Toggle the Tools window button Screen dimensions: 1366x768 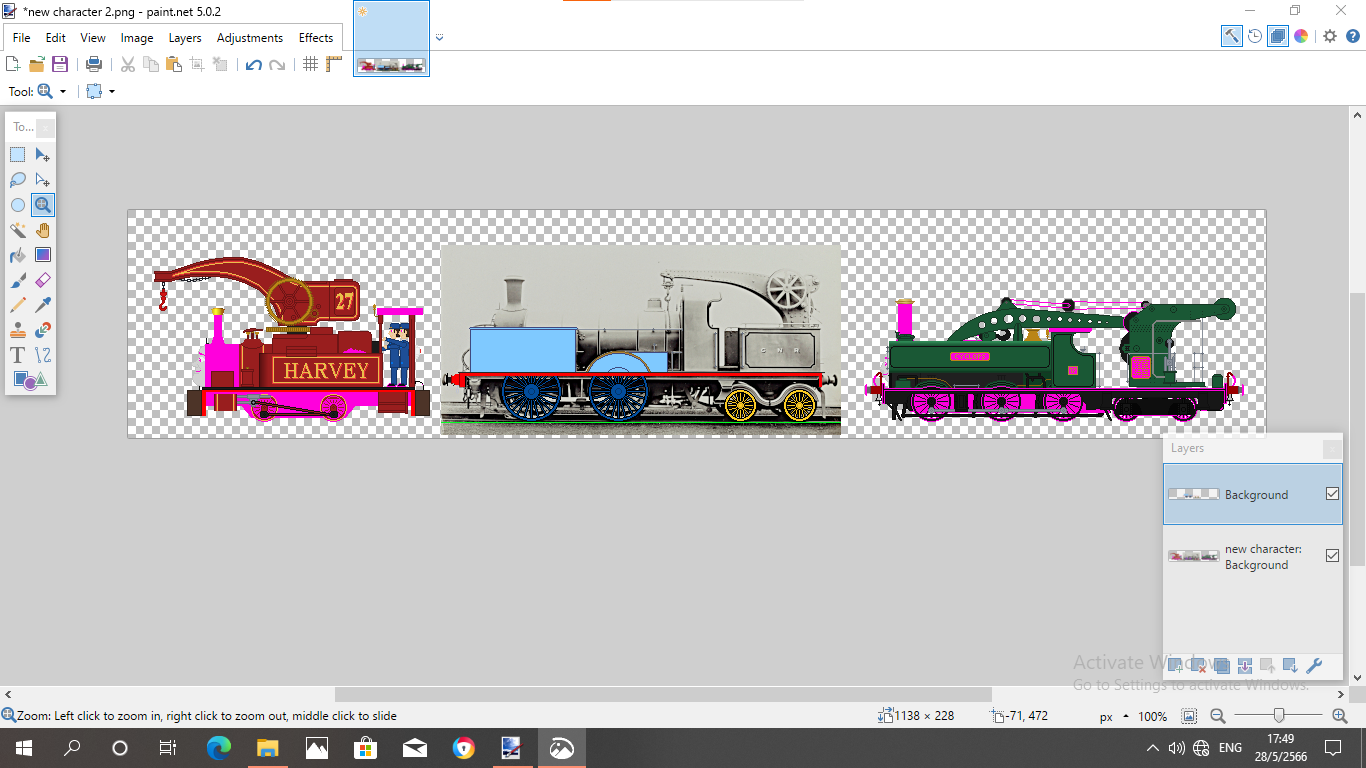pyautogui.click(x=1232, y=36)
